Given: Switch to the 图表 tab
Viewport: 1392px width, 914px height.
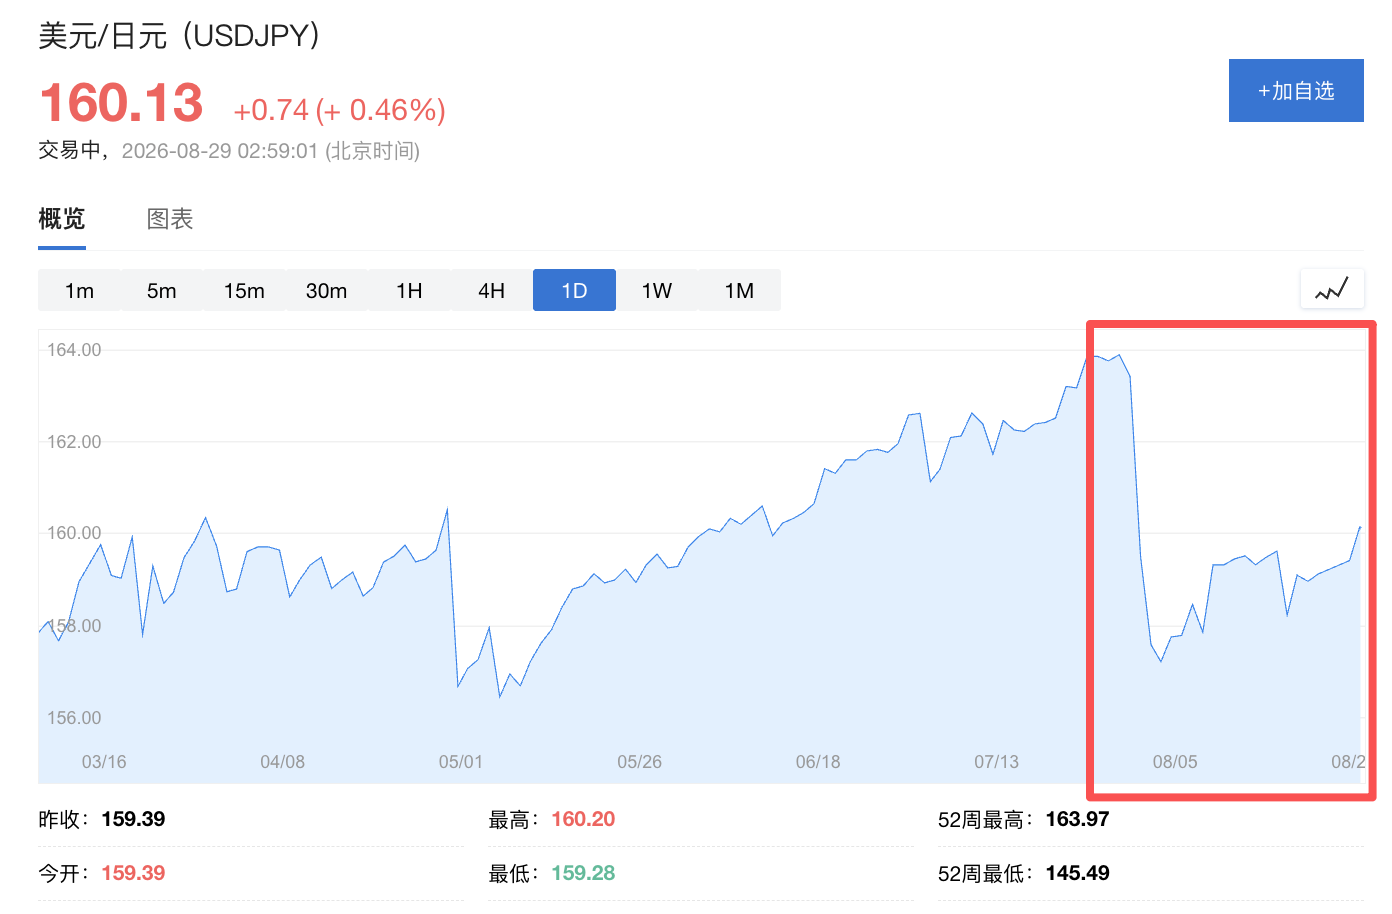Looking at the screenshot, I should [170, 219].
